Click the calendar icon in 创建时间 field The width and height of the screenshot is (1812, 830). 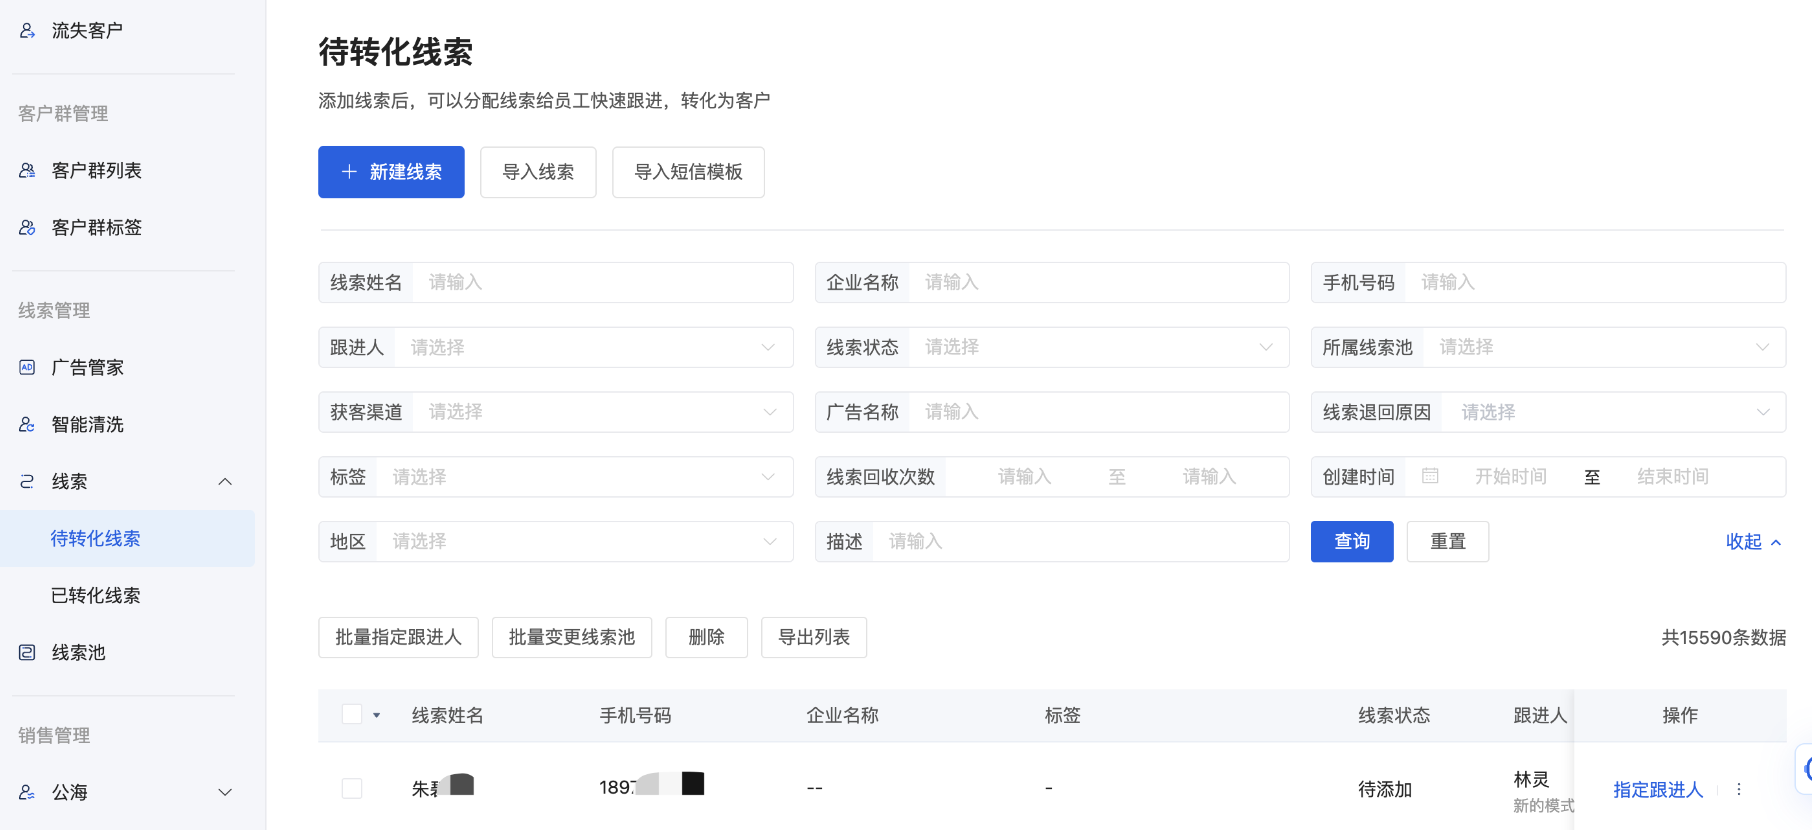pyautogui.click(x=1430, y=477)
